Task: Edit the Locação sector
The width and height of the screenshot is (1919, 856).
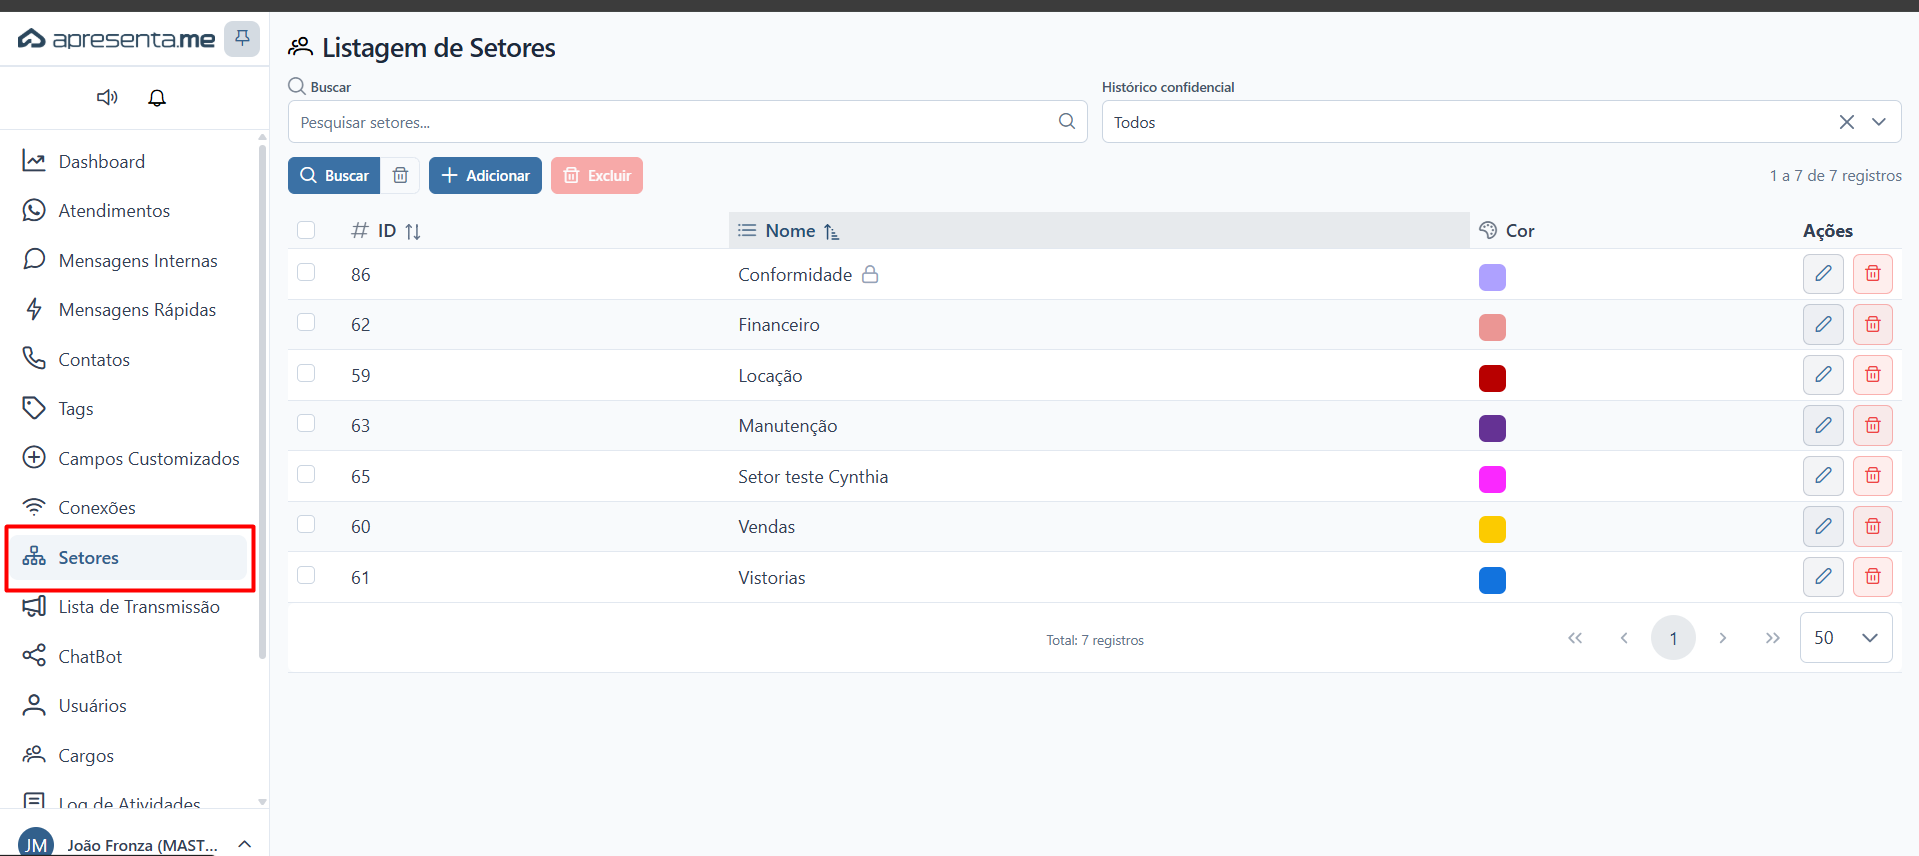Action: [x=1823, y=375]
